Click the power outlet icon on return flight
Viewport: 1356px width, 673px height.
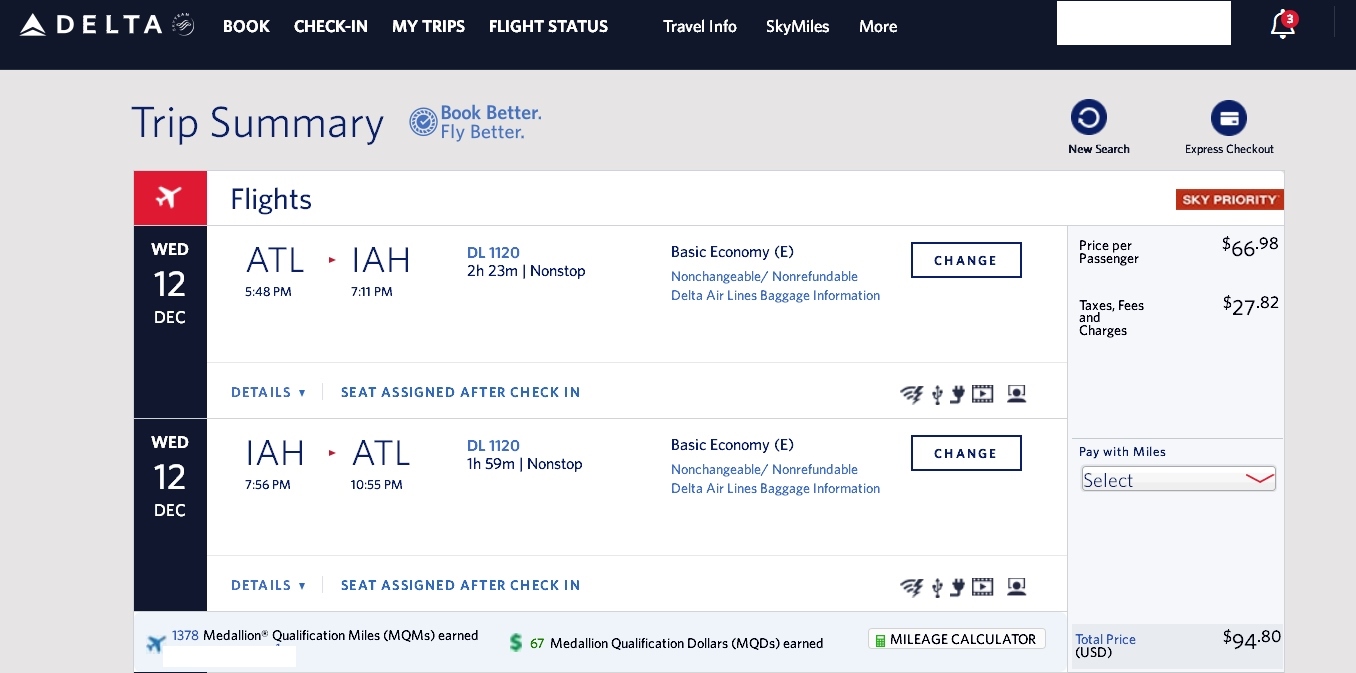957,588
